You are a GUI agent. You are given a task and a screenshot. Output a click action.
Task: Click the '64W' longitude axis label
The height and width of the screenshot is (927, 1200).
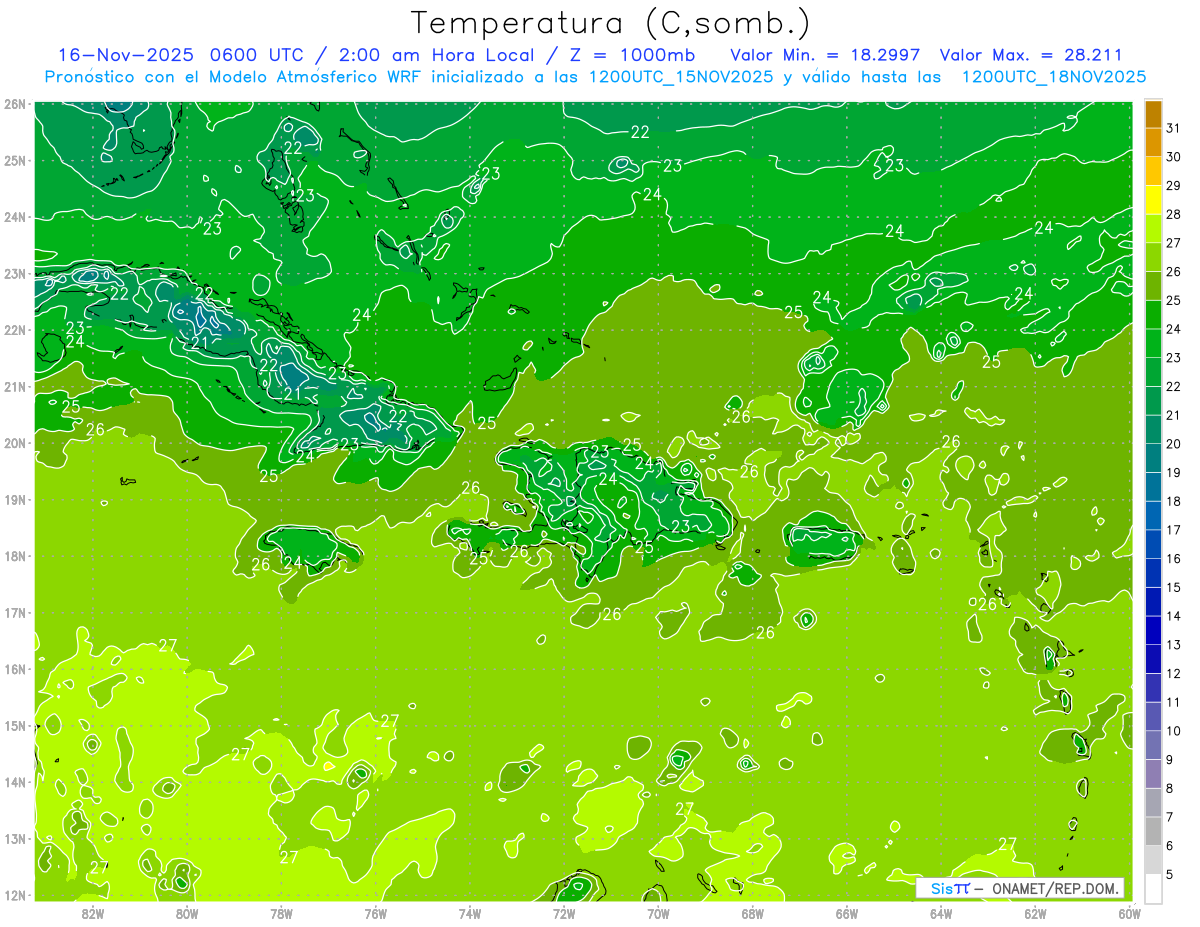[x=941, y=913]
